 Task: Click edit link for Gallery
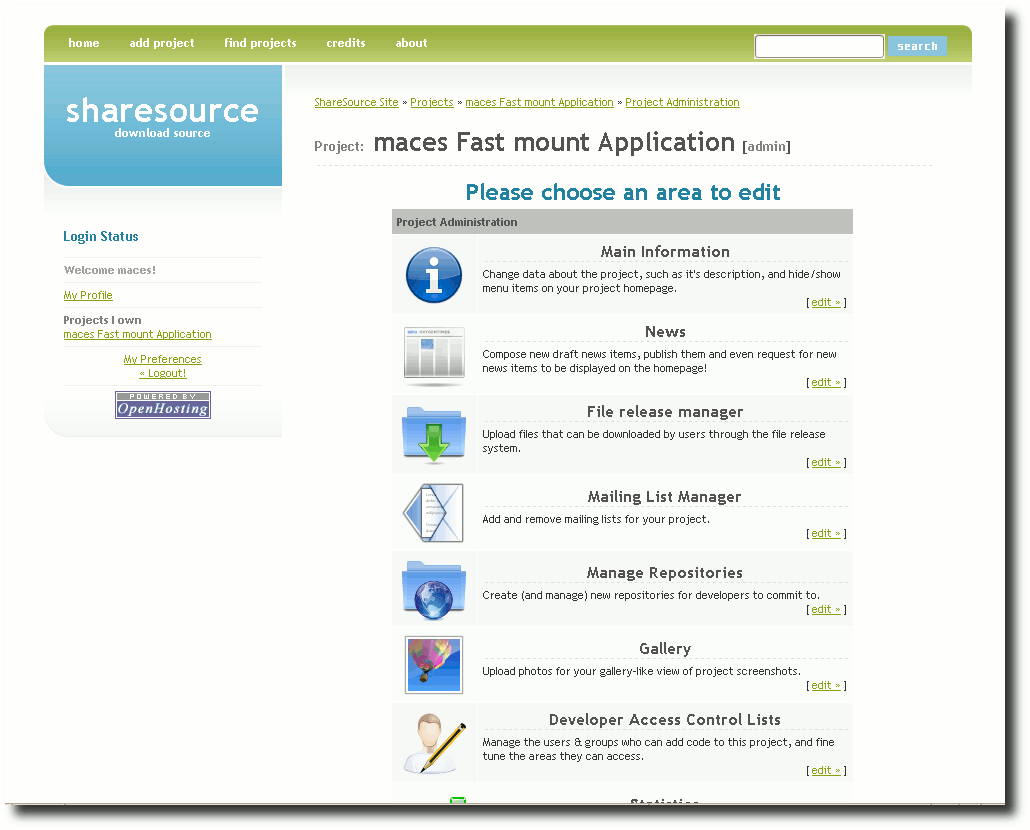pyautogui.click(x=826, y=686)
